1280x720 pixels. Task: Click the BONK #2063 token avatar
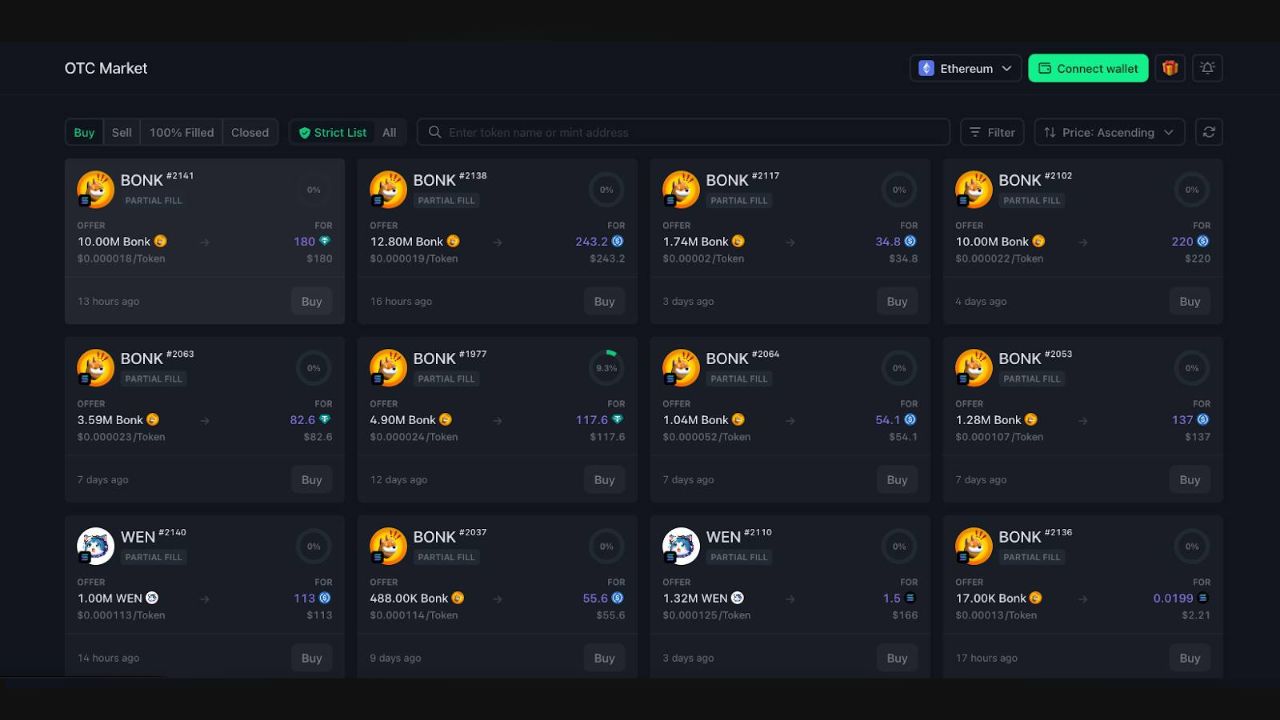[x=96, y=367]
